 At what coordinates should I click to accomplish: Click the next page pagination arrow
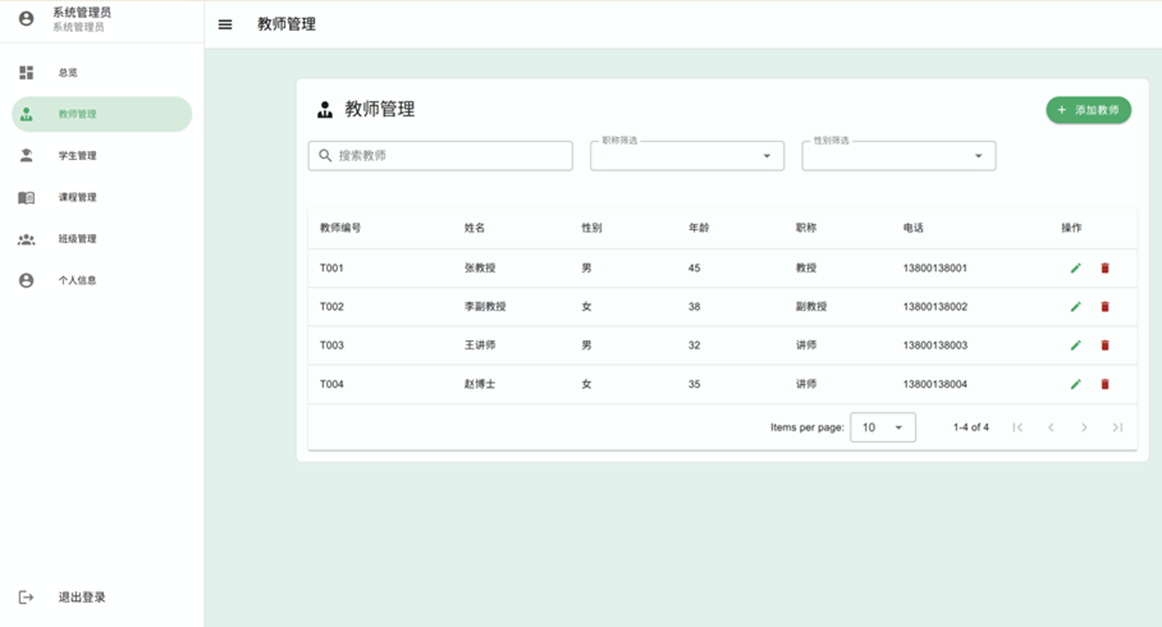1085,427
